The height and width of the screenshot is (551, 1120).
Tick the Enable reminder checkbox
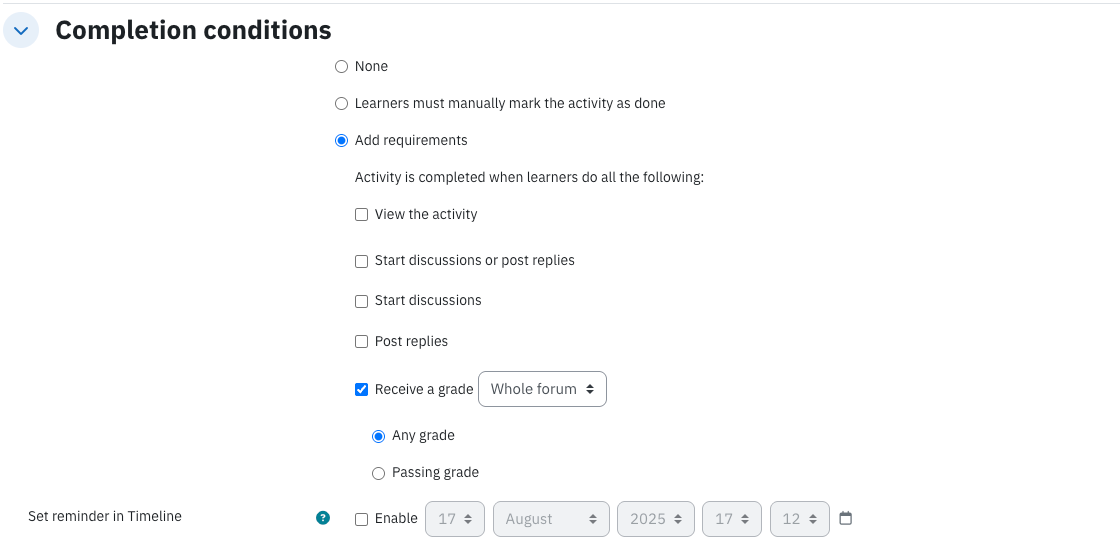[361, 519]
